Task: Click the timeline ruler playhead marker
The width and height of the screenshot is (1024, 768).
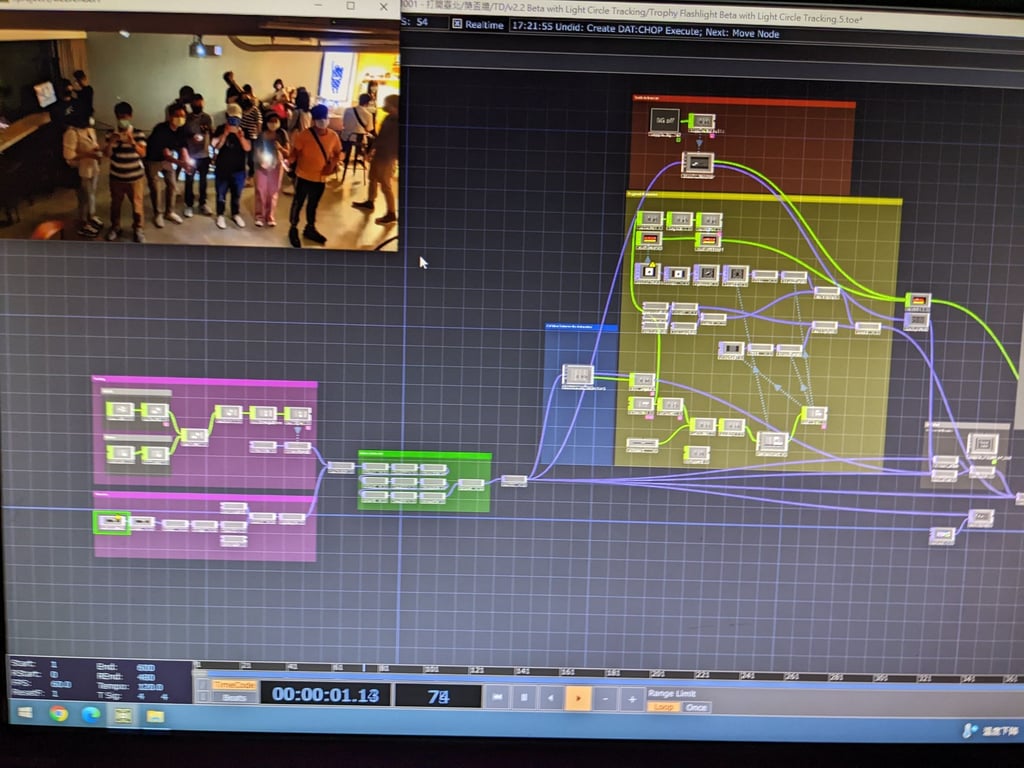Action: pyautogui.click(x=364, y=667)
